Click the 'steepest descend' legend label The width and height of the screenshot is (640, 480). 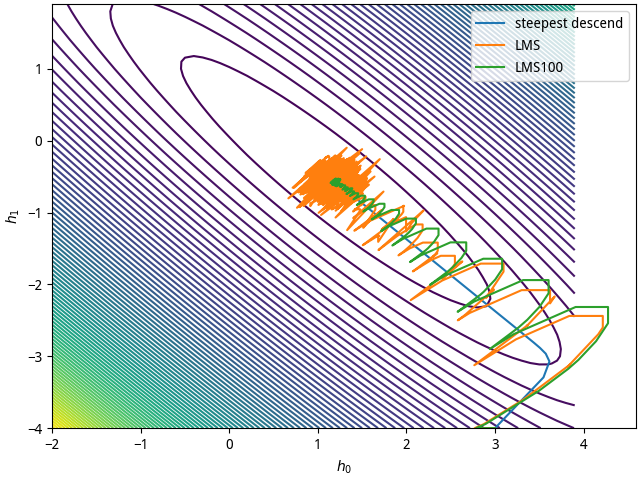pos(569,23)
